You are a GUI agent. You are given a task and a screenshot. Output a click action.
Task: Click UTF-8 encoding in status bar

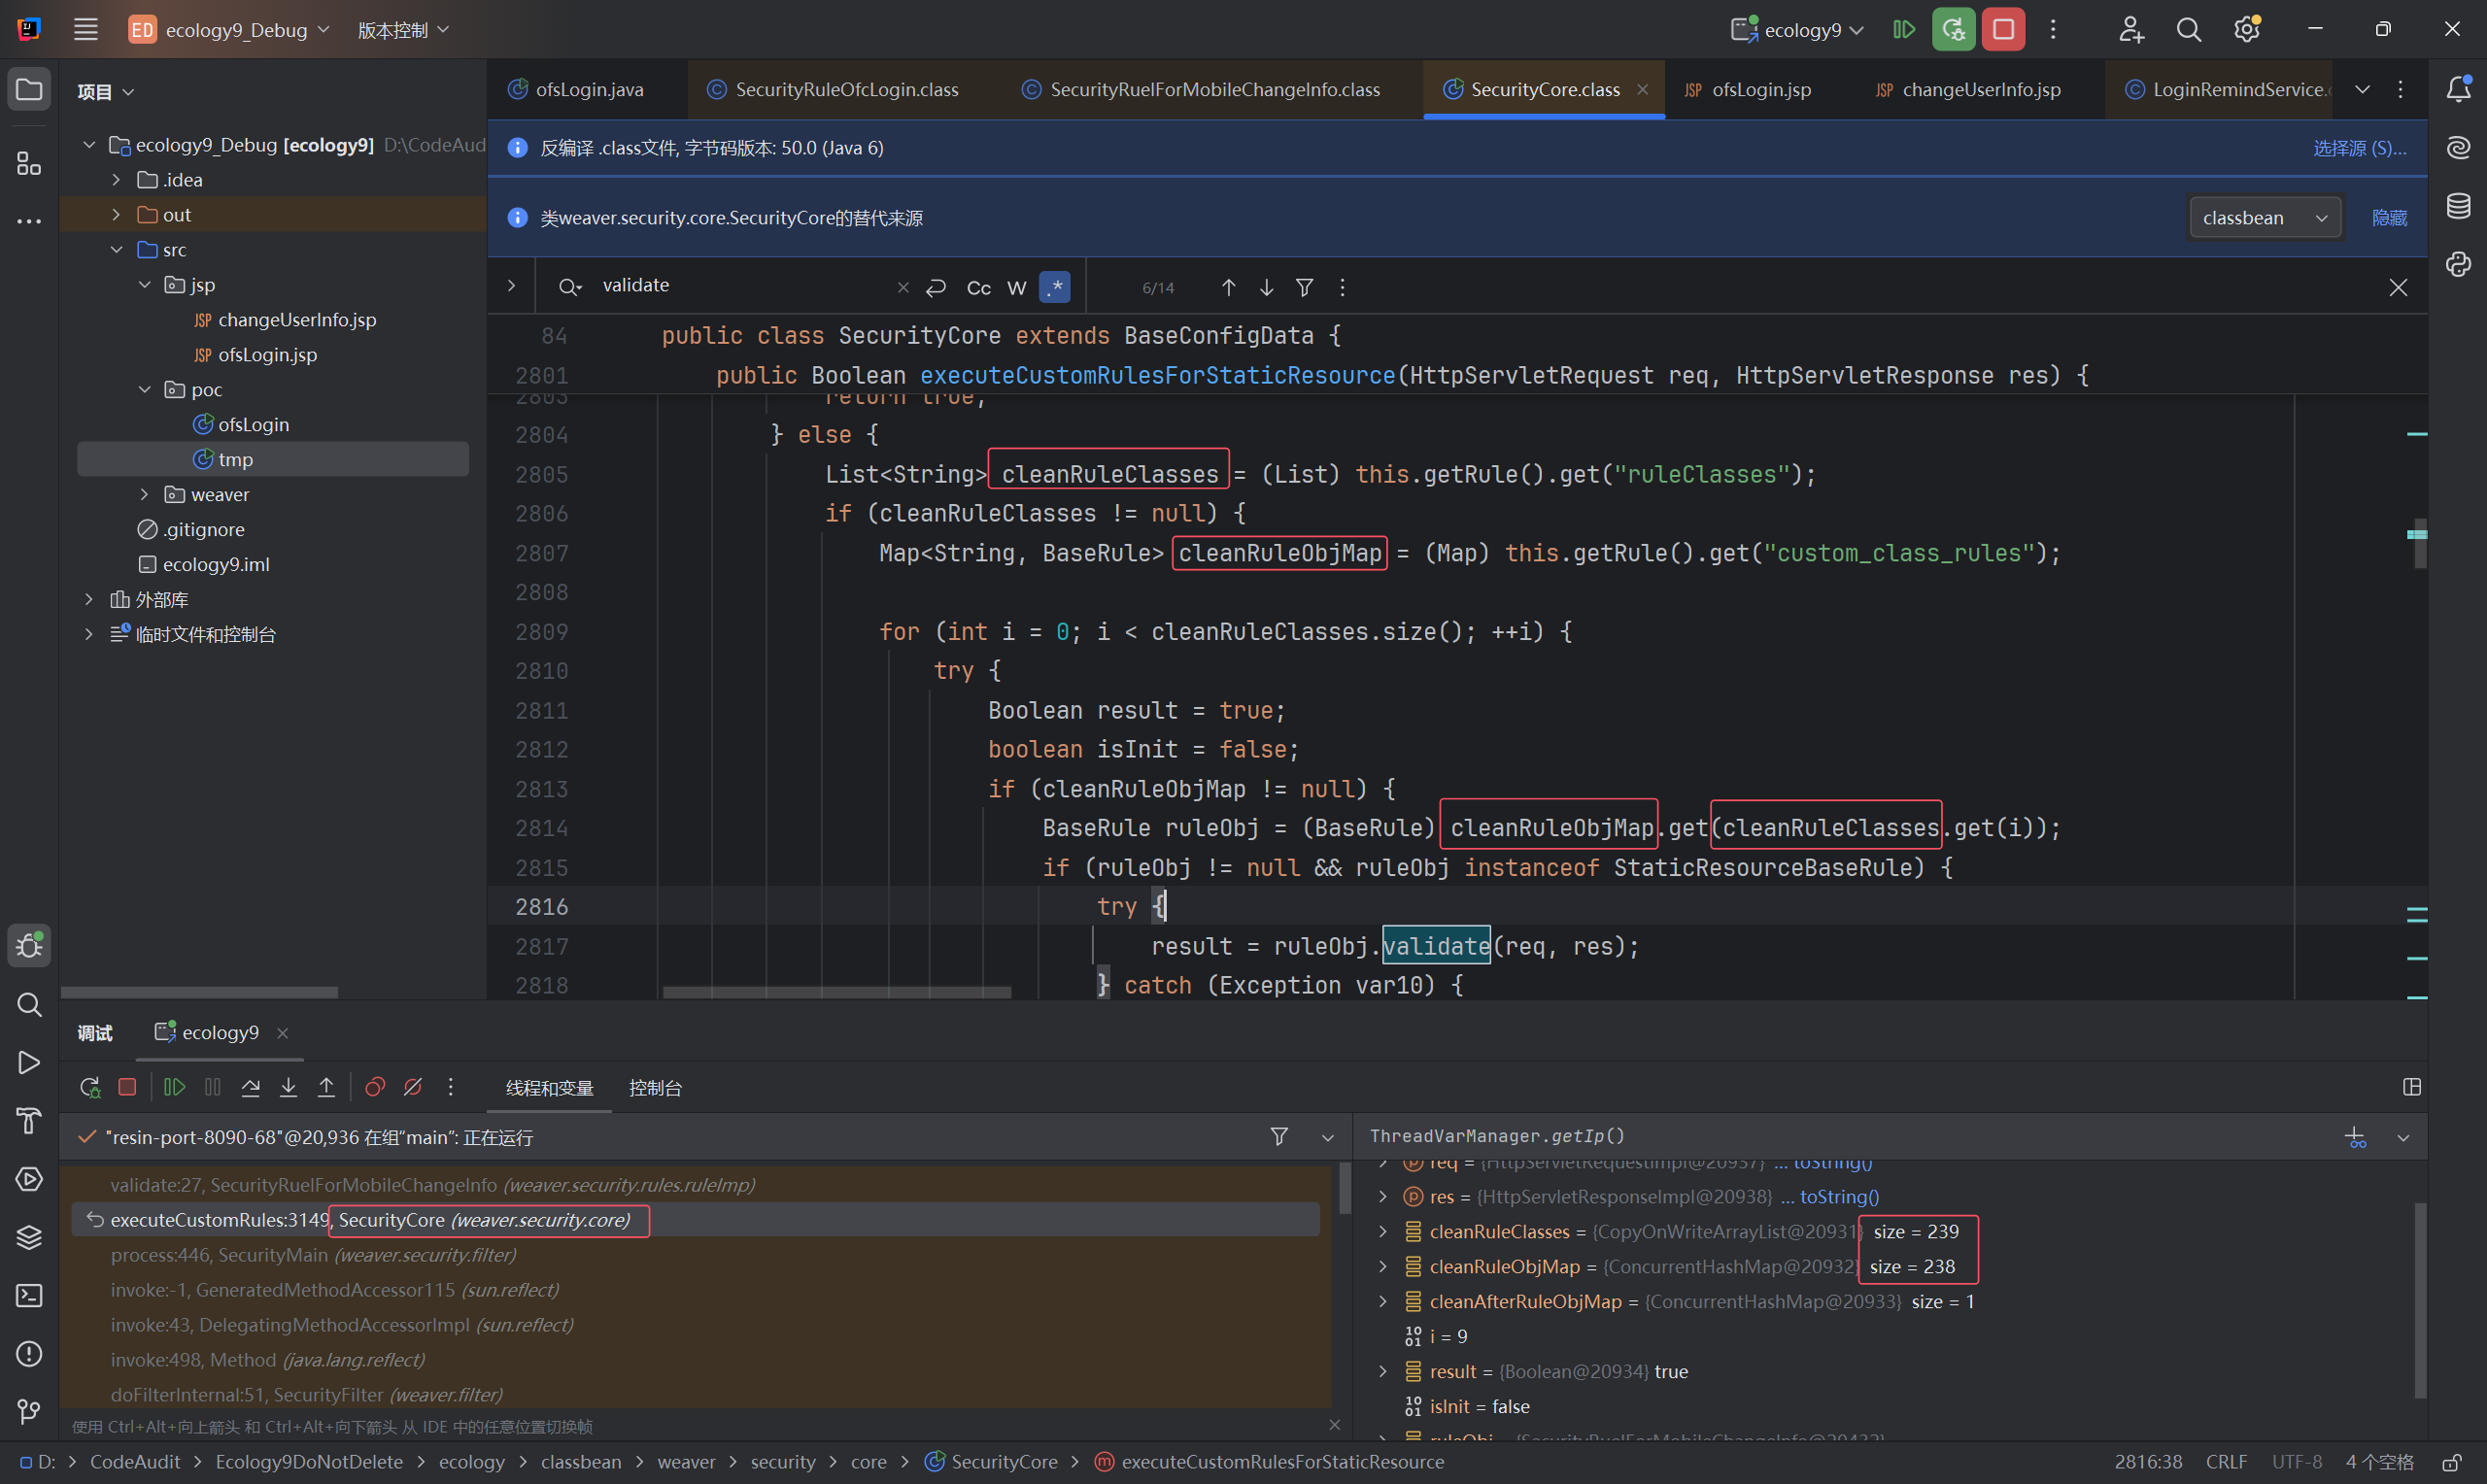coord(2296,1462)
